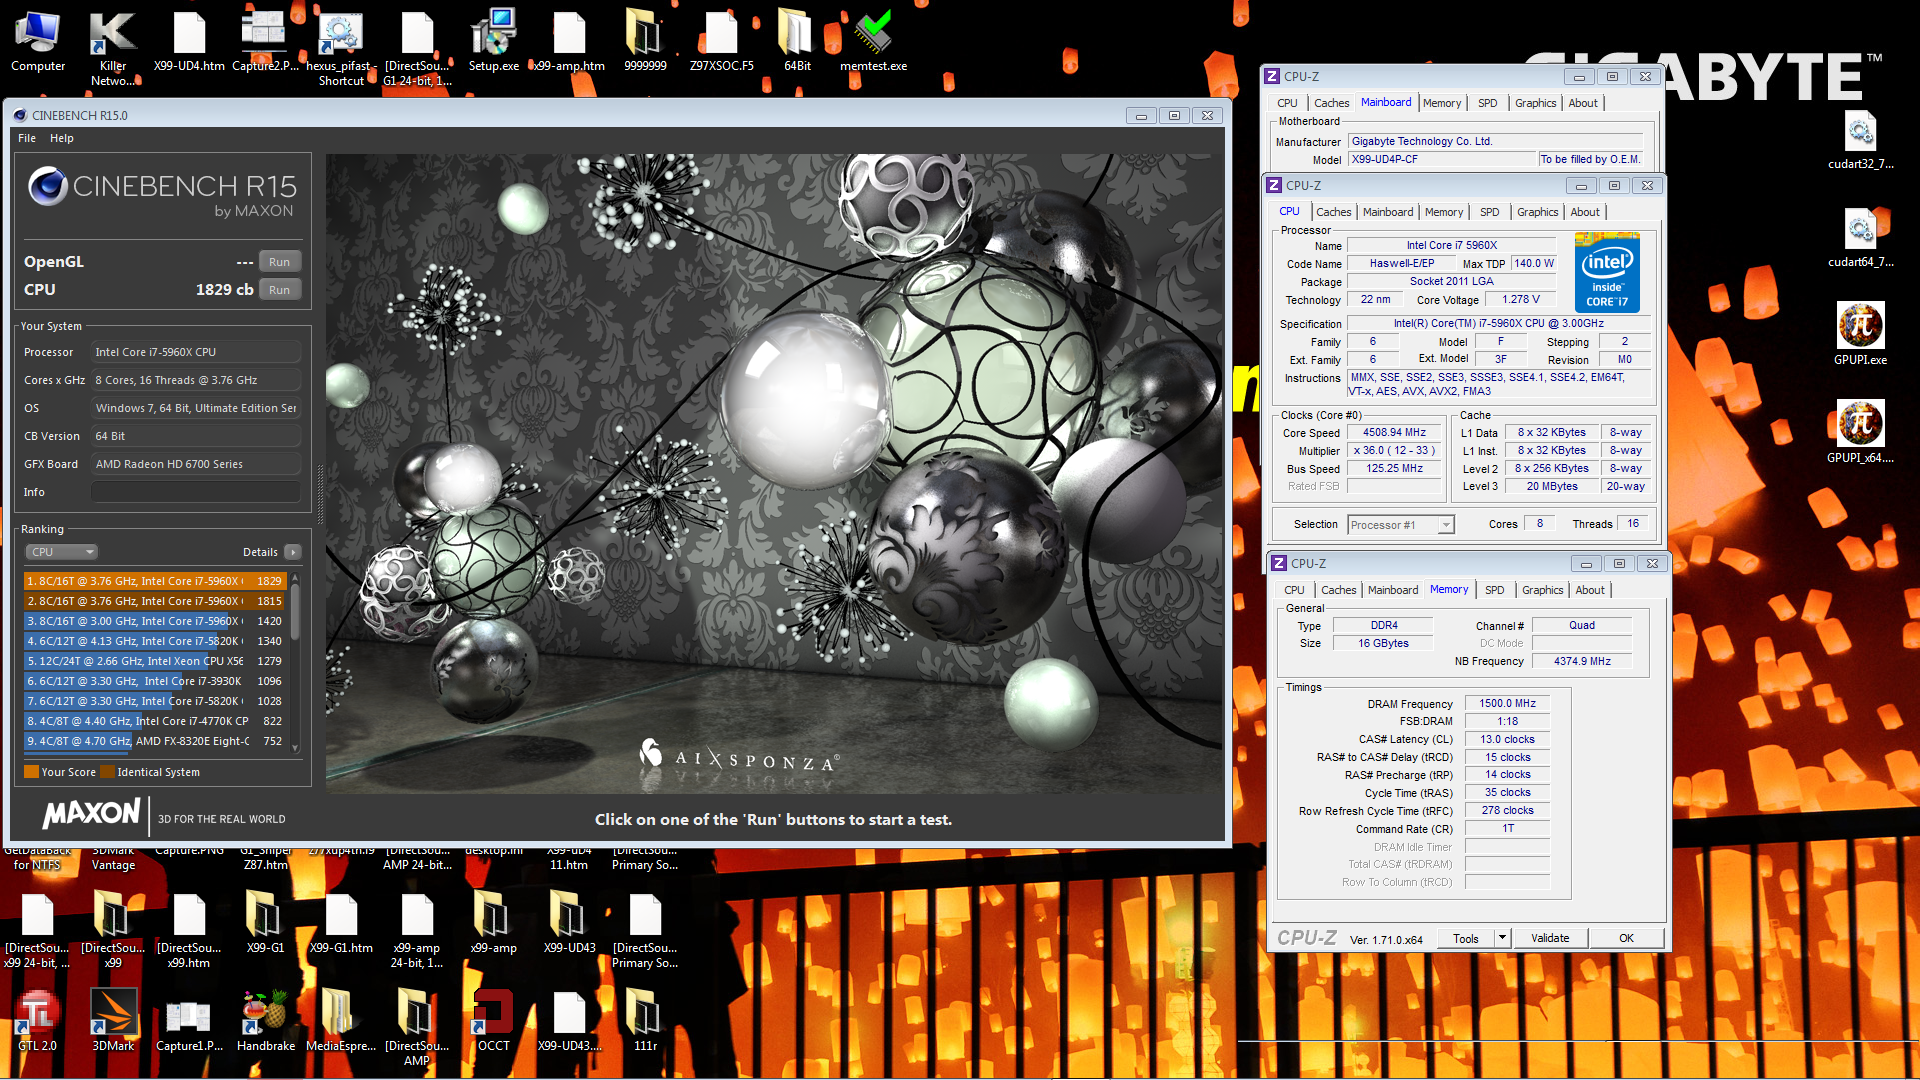Open the GTL 2.0 desktop icon
Screen dimensions: 1920x1080
(37, 1020)
